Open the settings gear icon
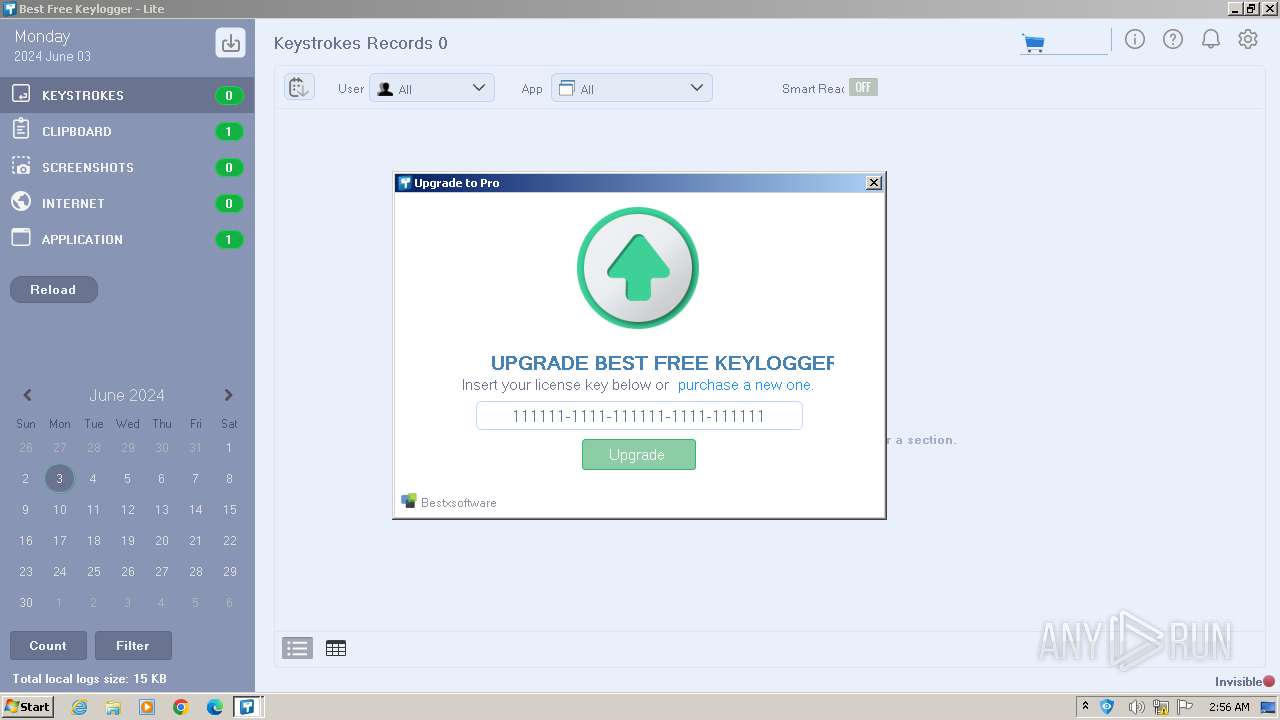Viewport: 1280px width, 720px height. (x=1248, y=39)
